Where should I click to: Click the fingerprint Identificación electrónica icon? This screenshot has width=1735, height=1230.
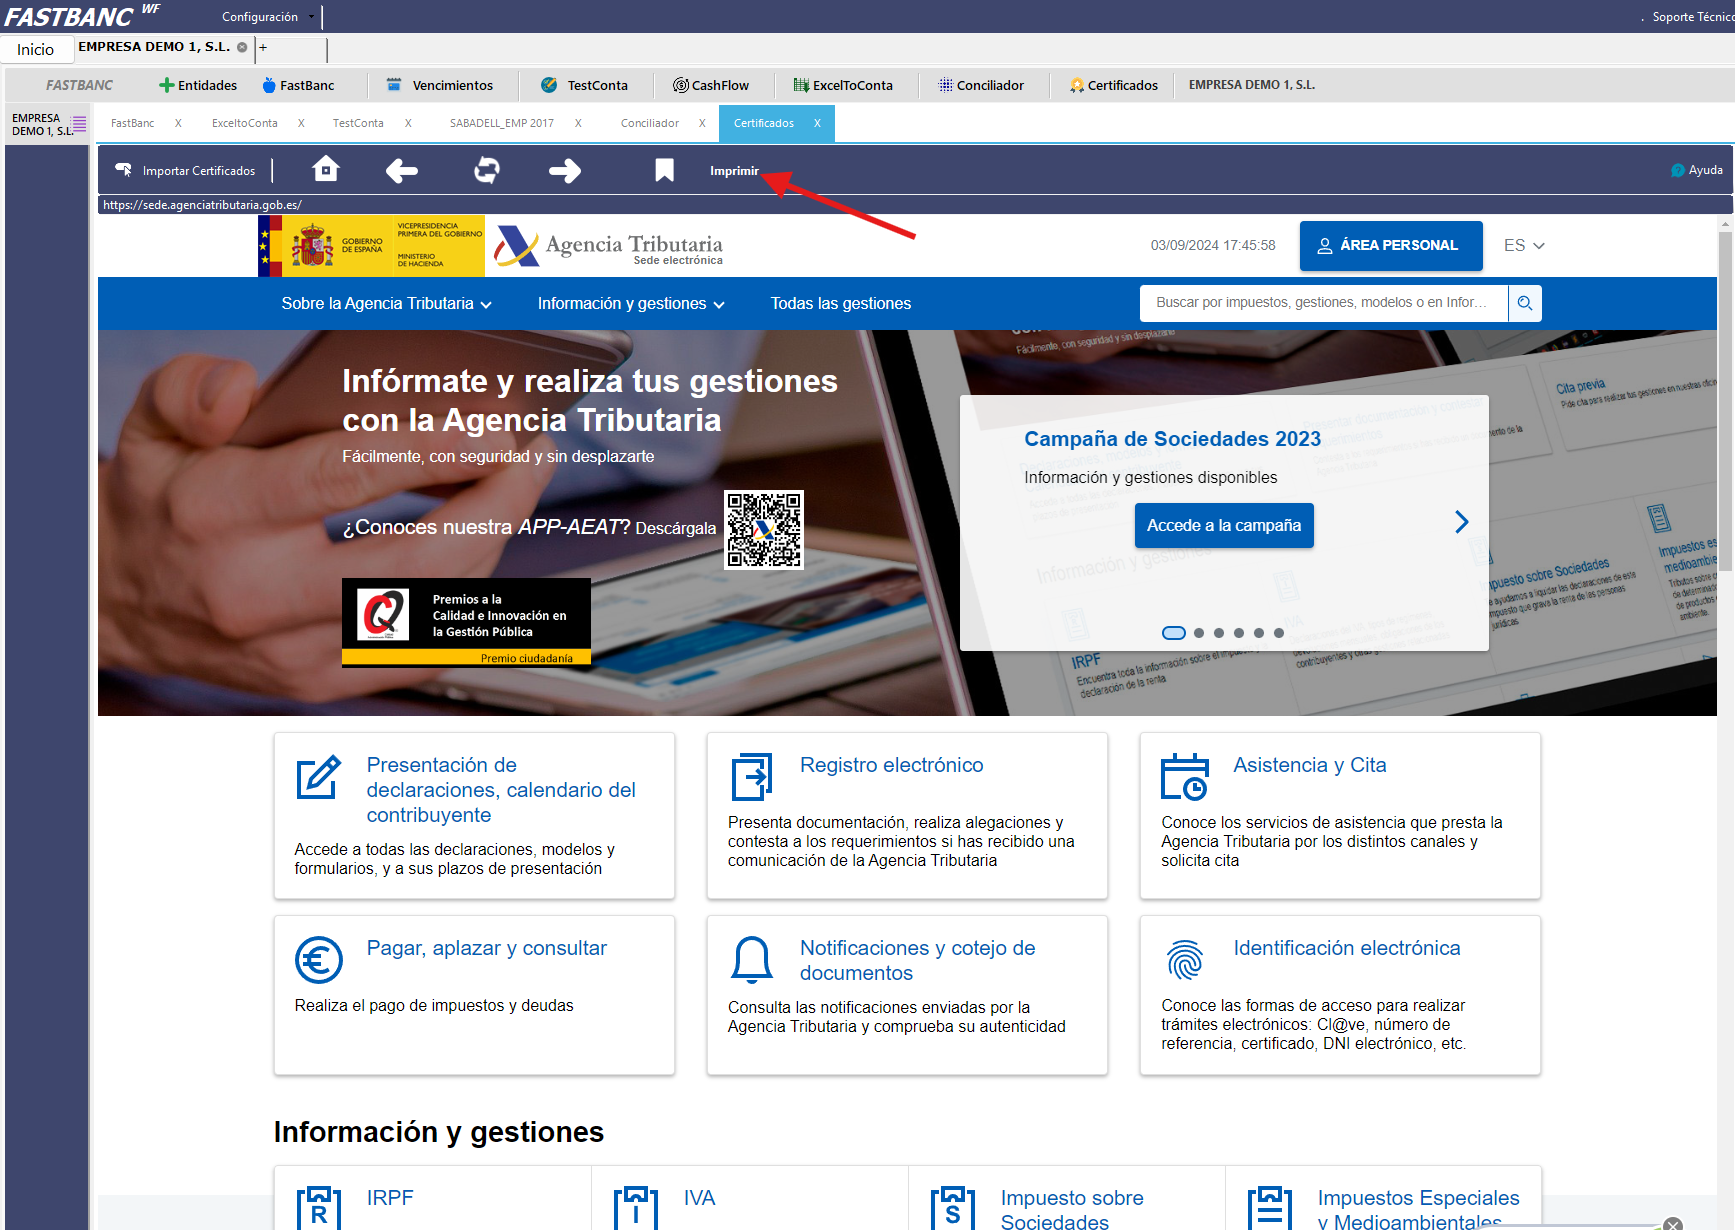pyautogui.click(x=1185, y=960)
